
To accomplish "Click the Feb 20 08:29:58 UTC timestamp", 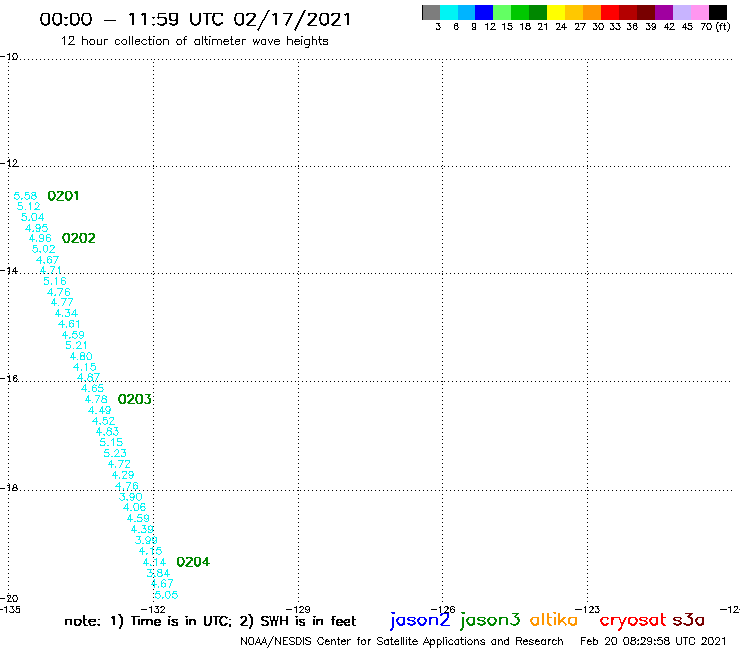I will click(653, 641).
